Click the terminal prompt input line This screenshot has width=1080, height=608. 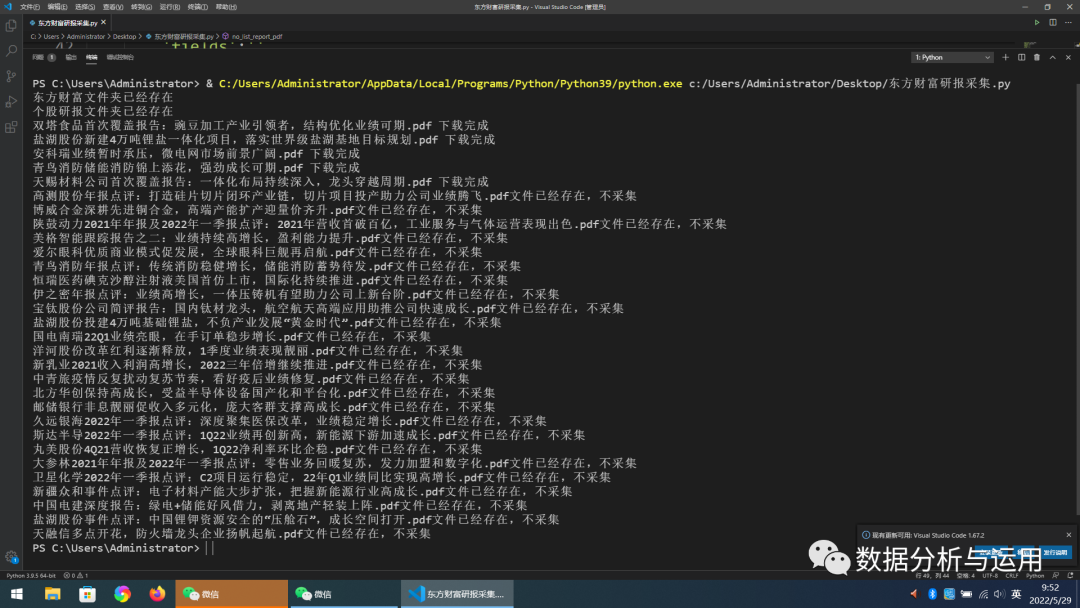tap(123, 548)
